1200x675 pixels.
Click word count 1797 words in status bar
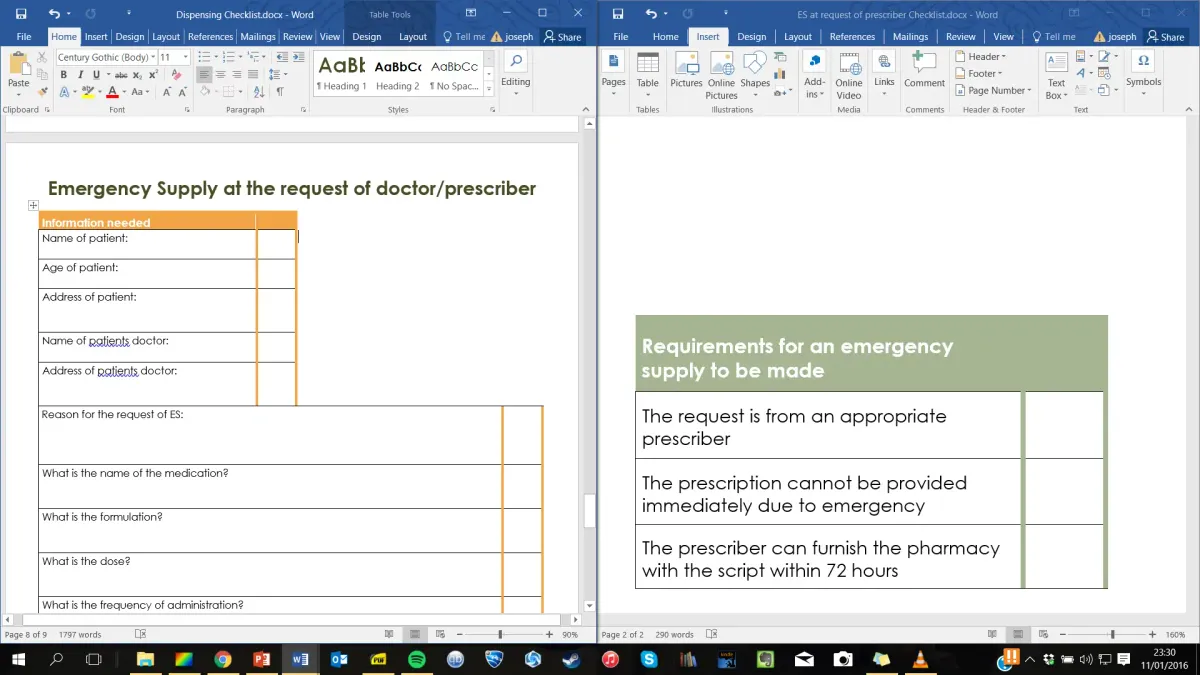pyautogui.click(x=80, y=634)
